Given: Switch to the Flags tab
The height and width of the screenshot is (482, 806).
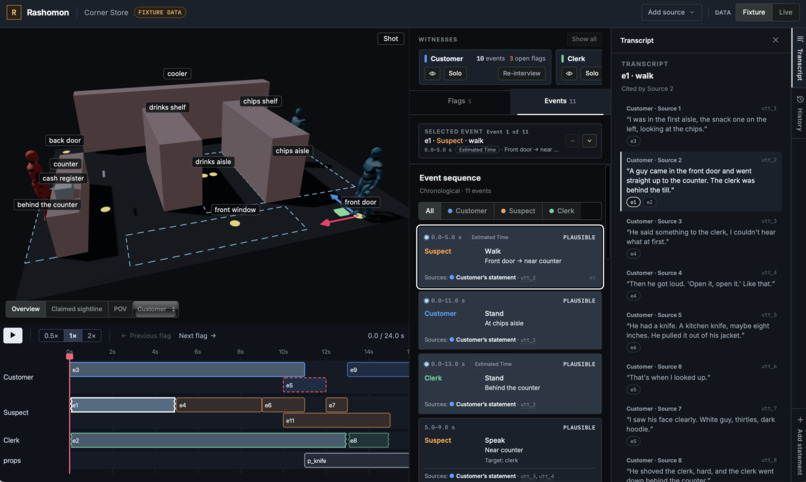Looking at the screenshot, I should coord(459,101).
